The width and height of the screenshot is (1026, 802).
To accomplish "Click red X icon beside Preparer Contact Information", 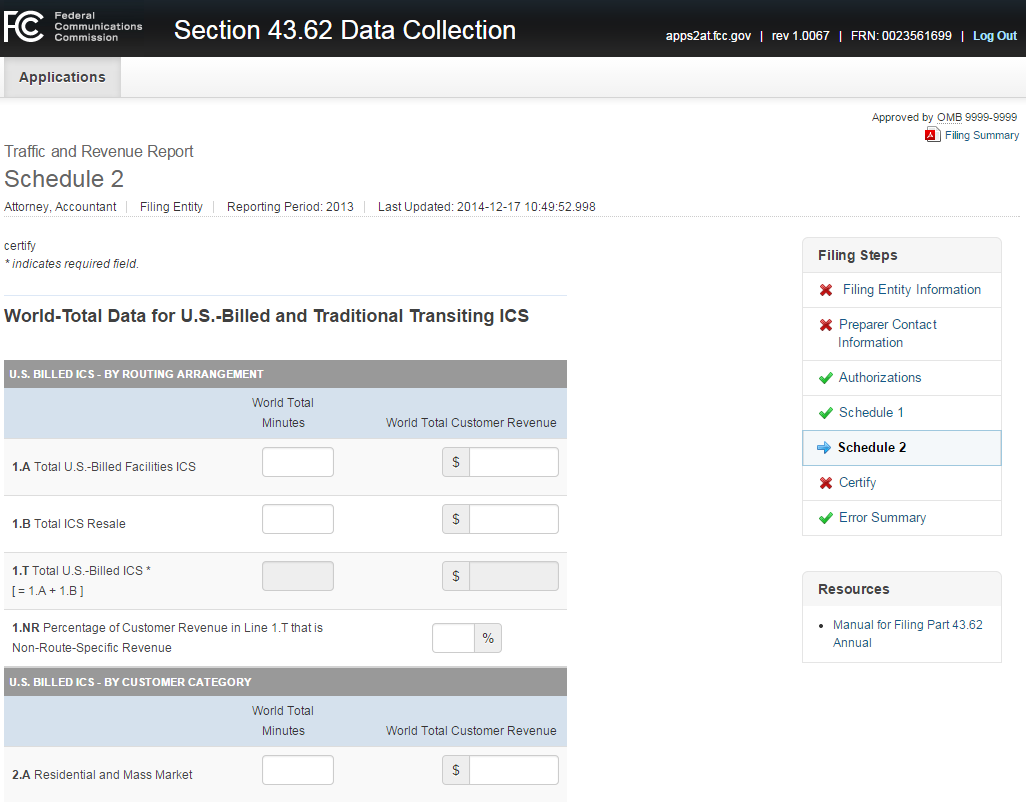I will 826,325.
